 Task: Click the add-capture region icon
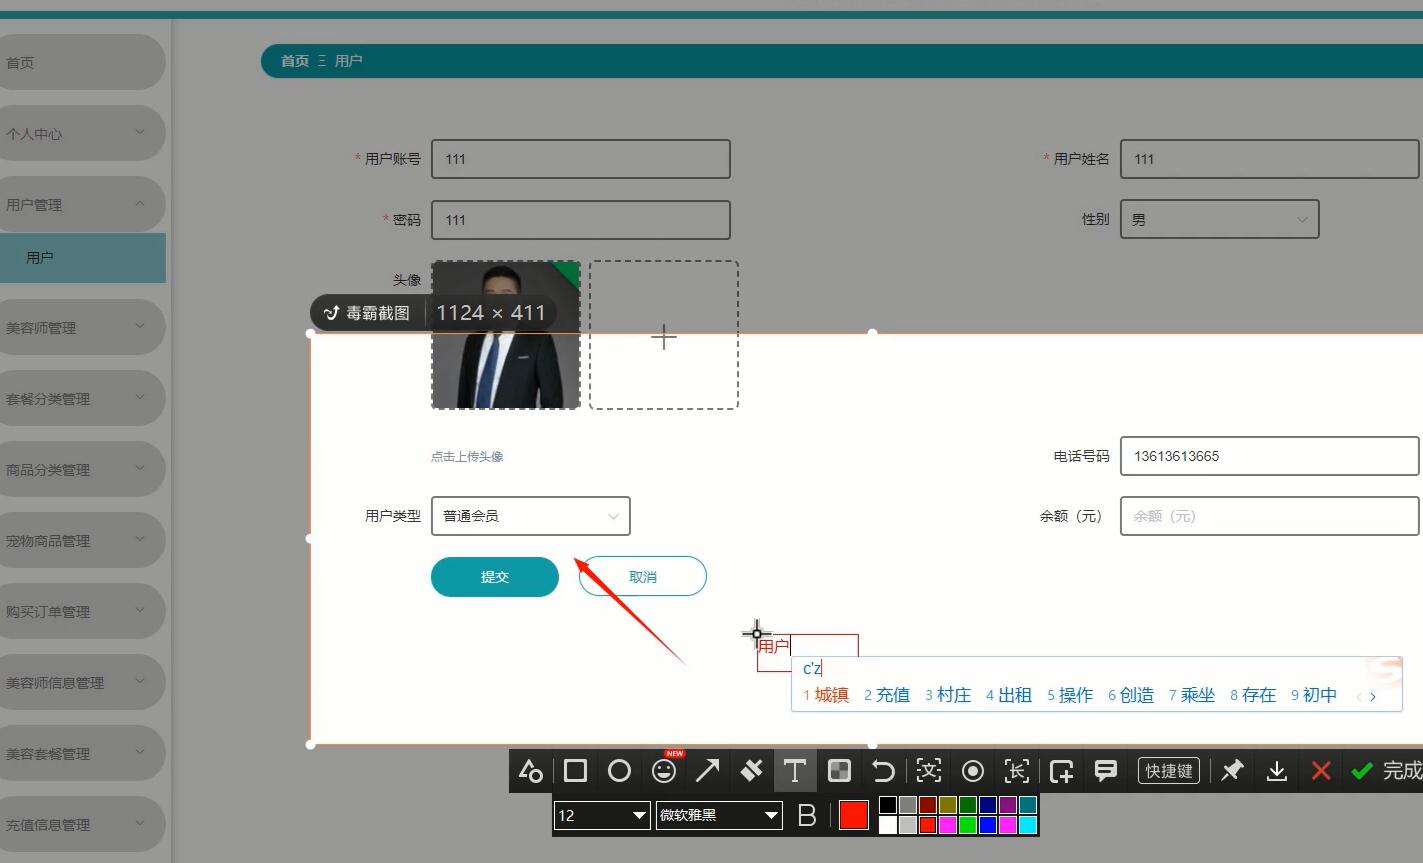coord(1061,771)
